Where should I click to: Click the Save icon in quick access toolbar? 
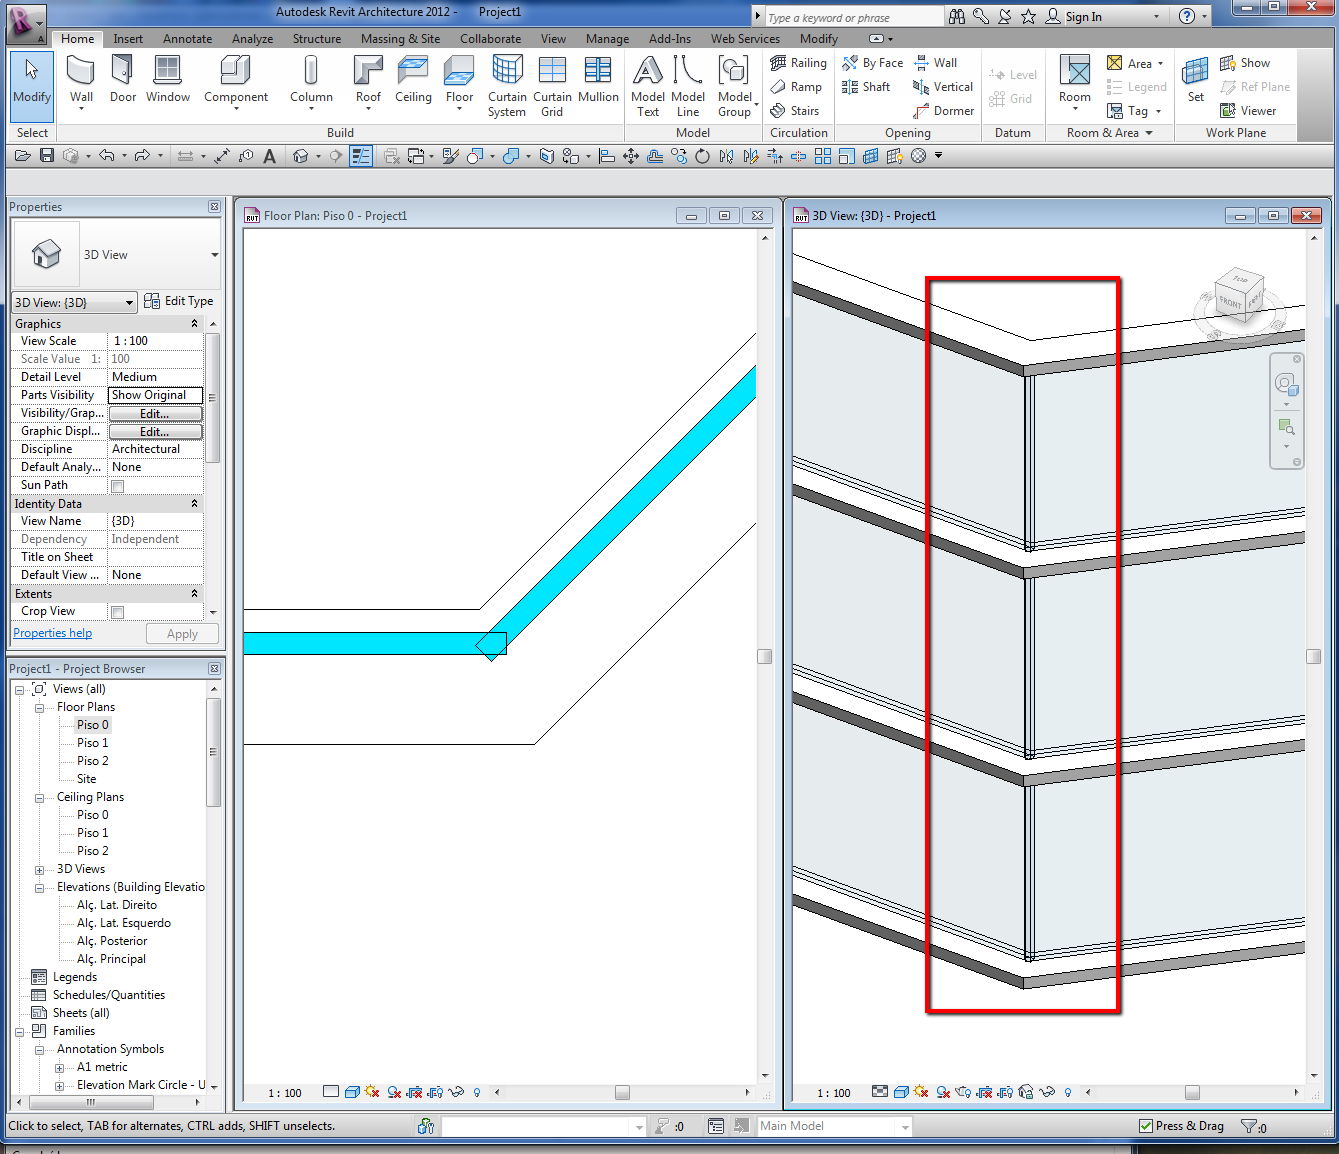click(47, 155)
